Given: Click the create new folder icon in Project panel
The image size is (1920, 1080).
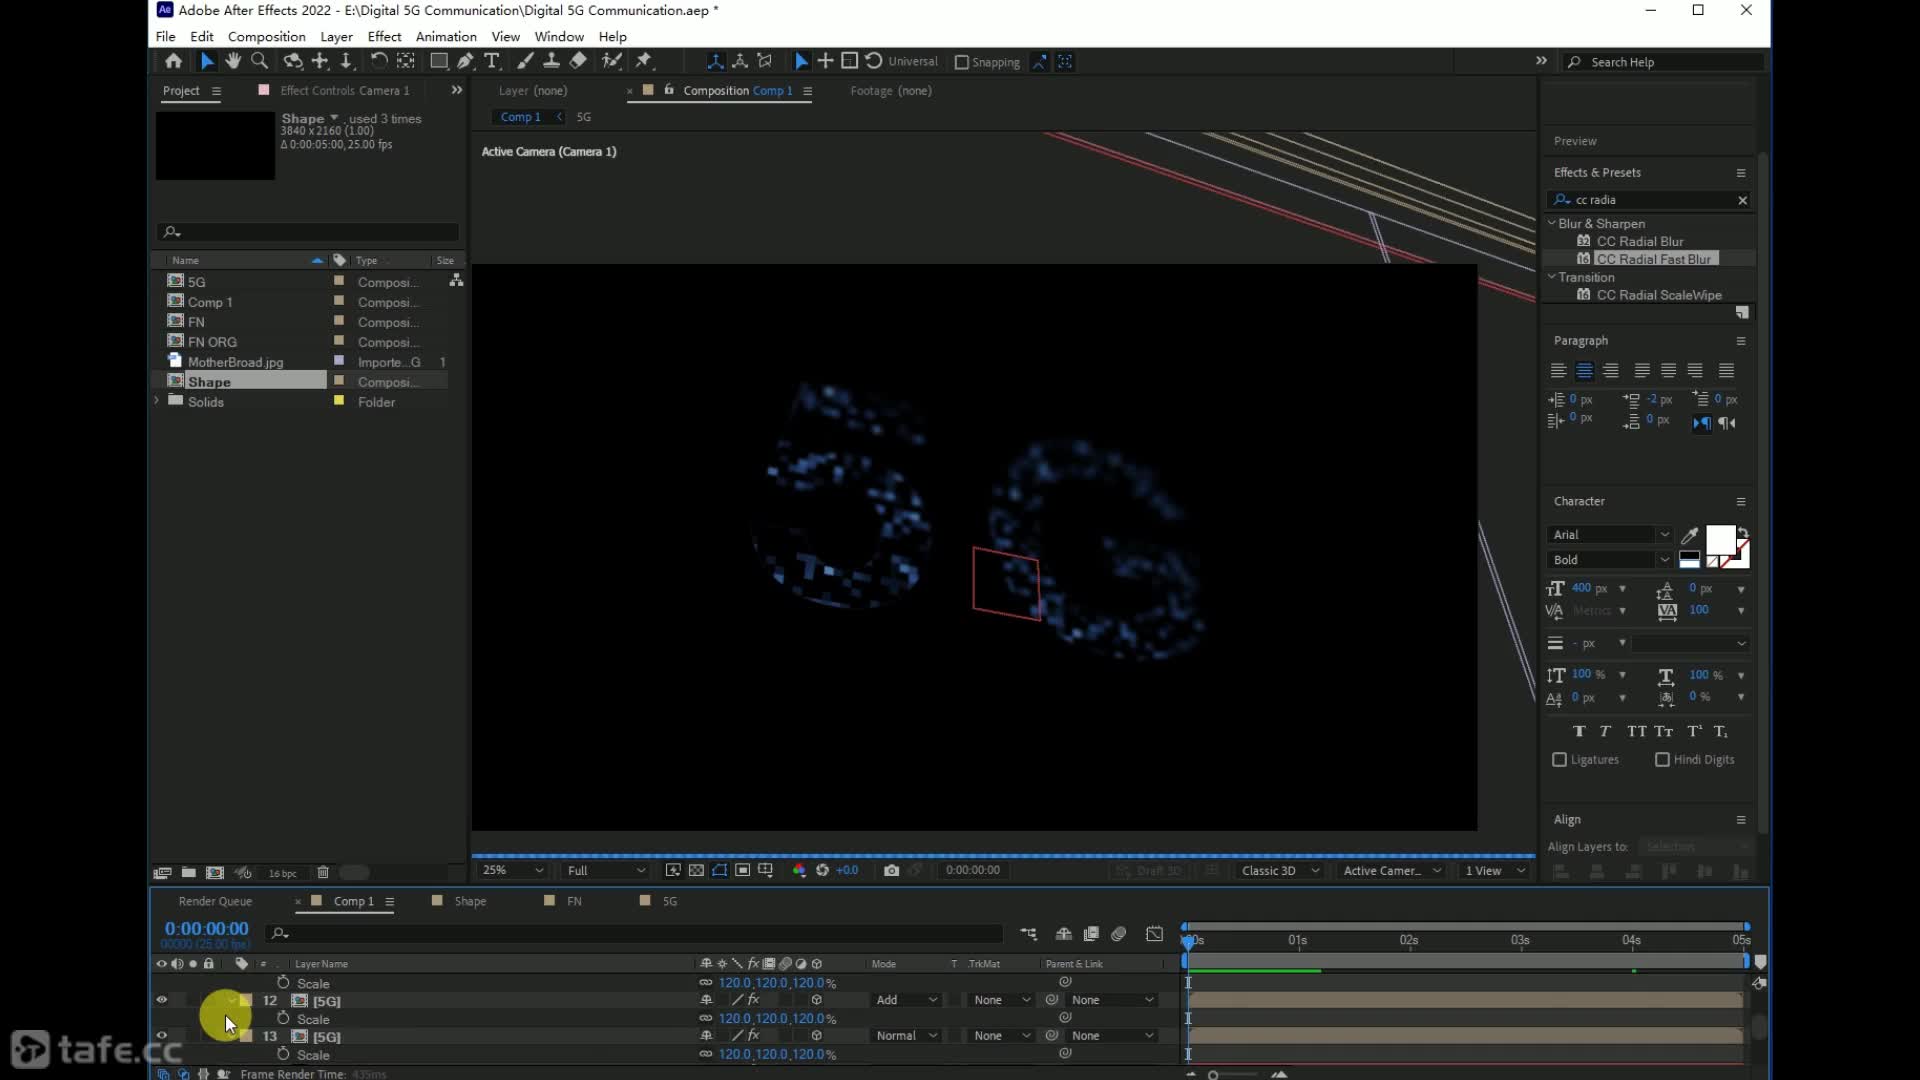Looking at the screenshot, I should [x=188, y=873].
